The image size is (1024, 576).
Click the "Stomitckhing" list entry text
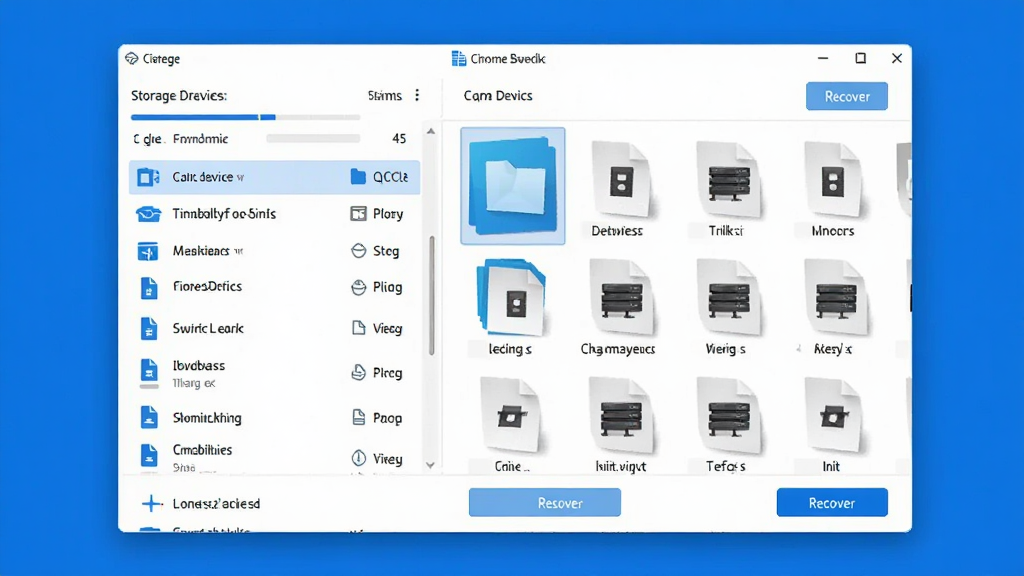pos(207,418)
